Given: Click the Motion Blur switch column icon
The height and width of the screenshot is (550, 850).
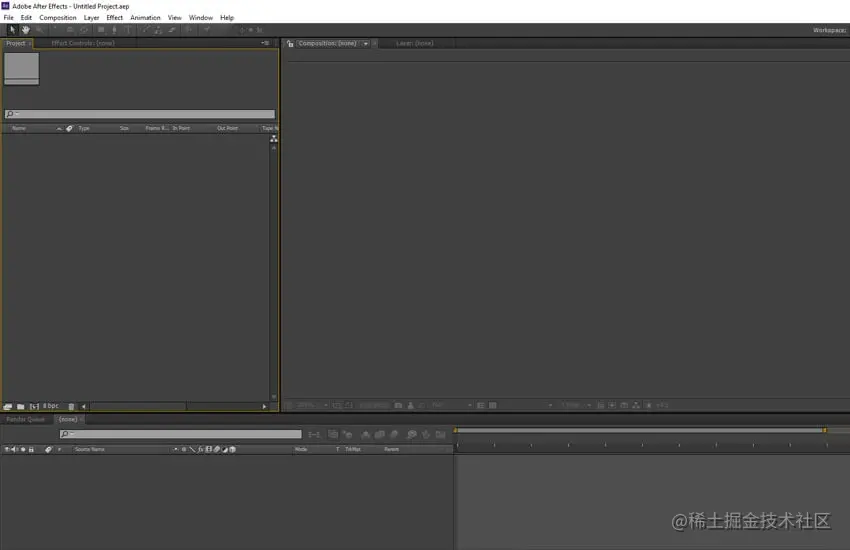Looking at the screenshot, I should [x=217, y=449].
